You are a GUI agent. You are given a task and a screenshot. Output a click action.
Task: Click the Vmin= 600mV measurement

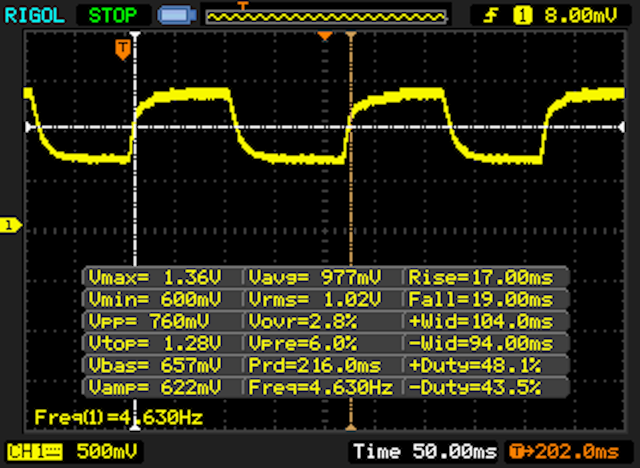click(x=155, y=299)
